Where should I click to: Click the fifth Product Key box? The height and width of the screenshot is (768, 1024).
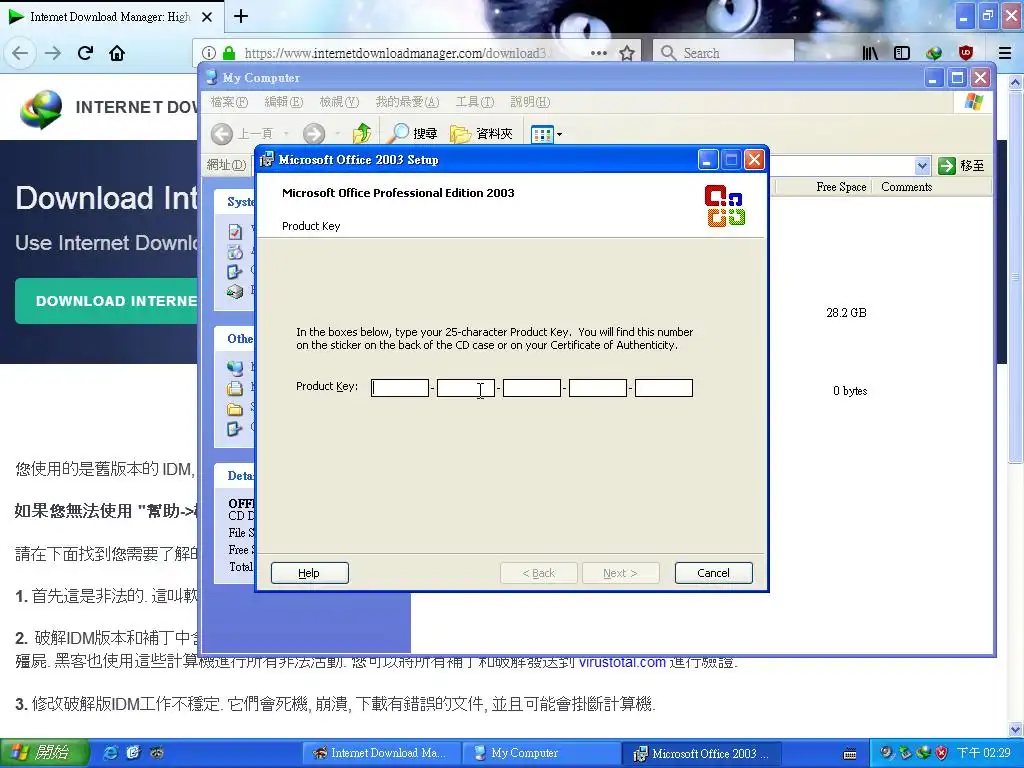(664, 388)
